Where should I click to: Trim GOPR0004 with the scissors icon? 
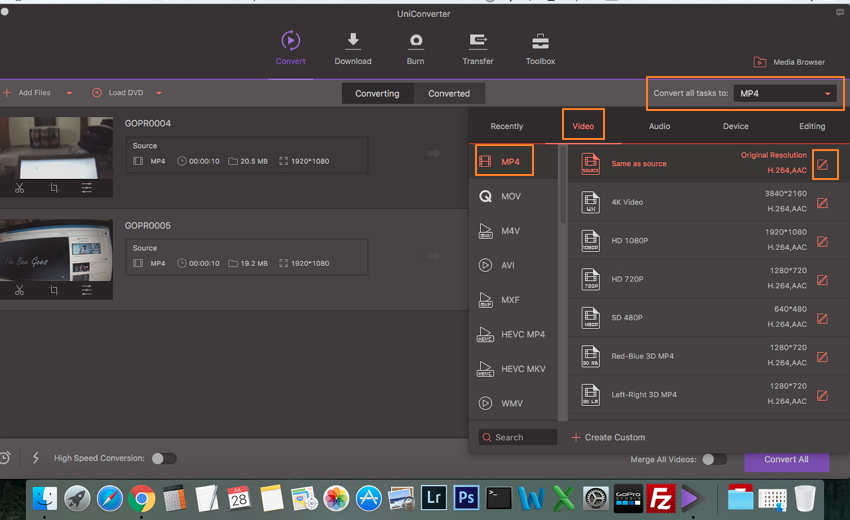pyautogui.click(x=20, y=188)
